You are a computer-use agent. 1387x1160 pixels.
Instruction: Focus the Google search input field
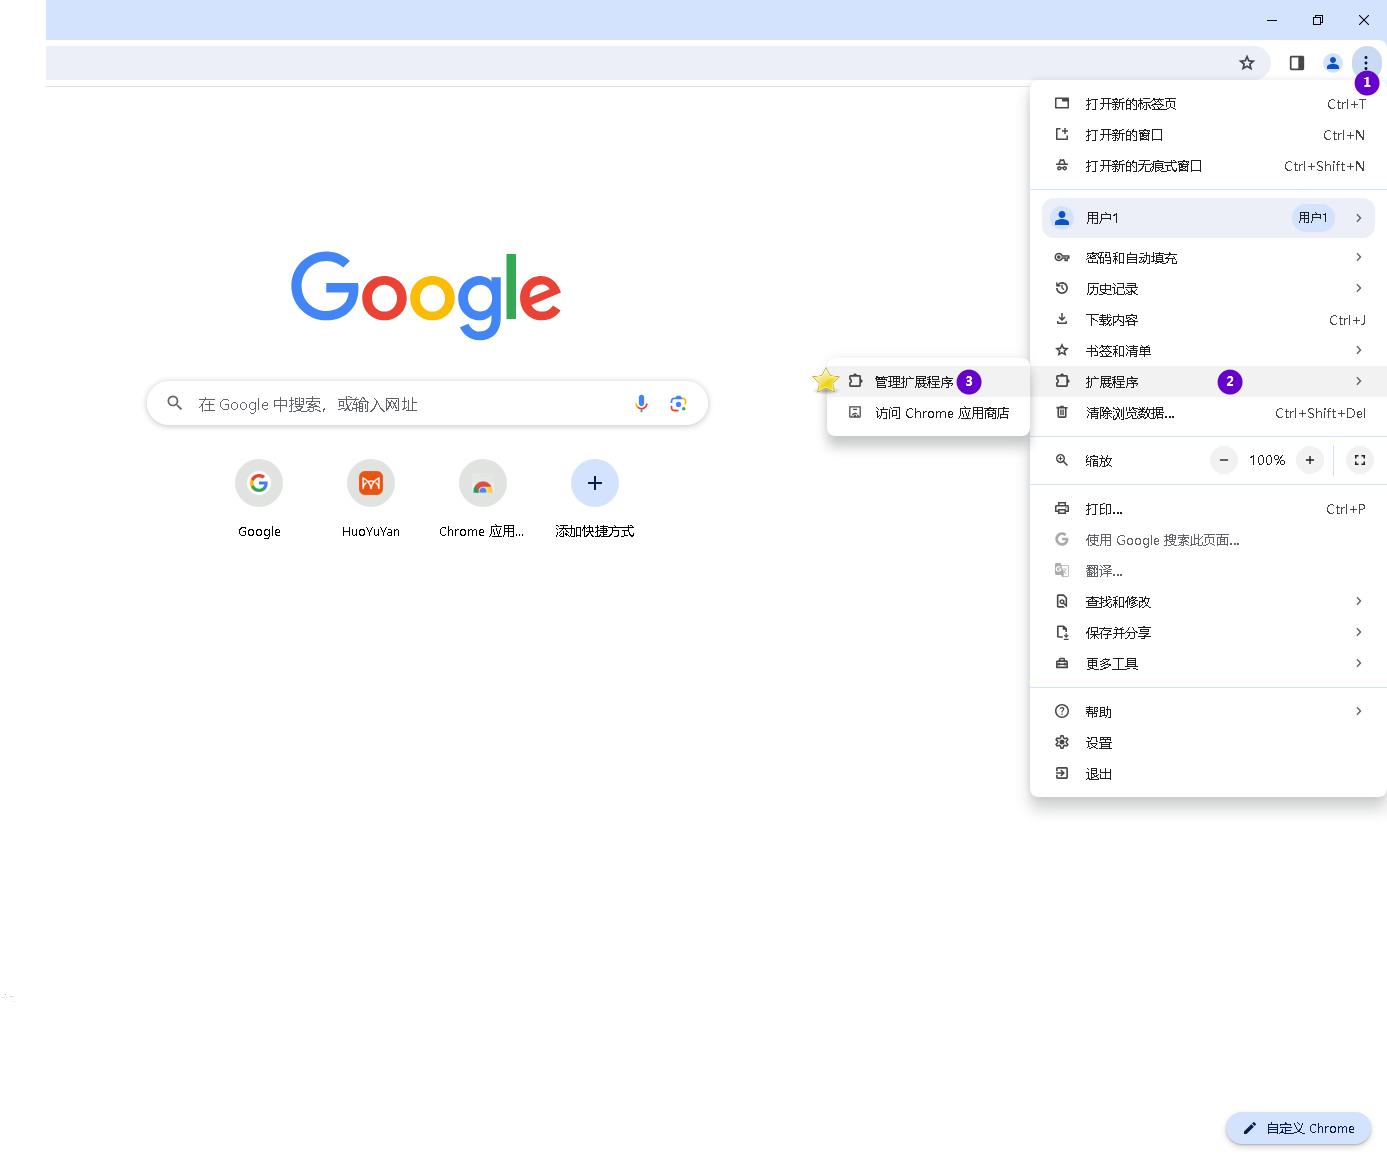click(x=427, y=403)
